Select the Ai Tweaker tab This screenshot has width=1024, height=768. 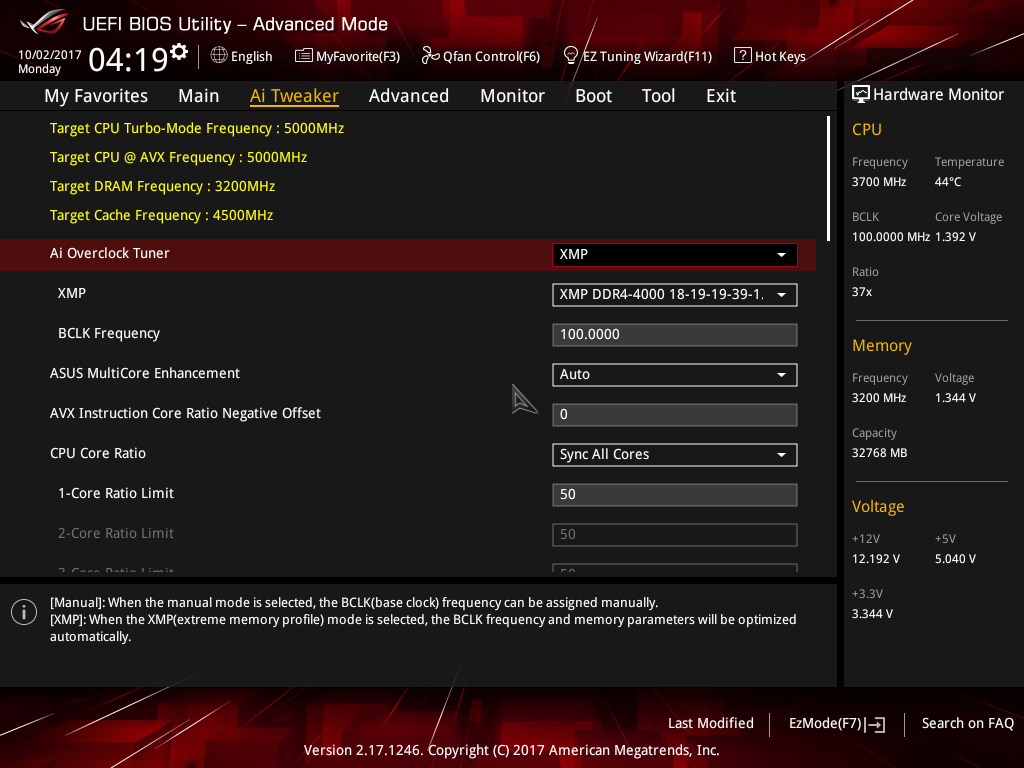coord(294,96)
